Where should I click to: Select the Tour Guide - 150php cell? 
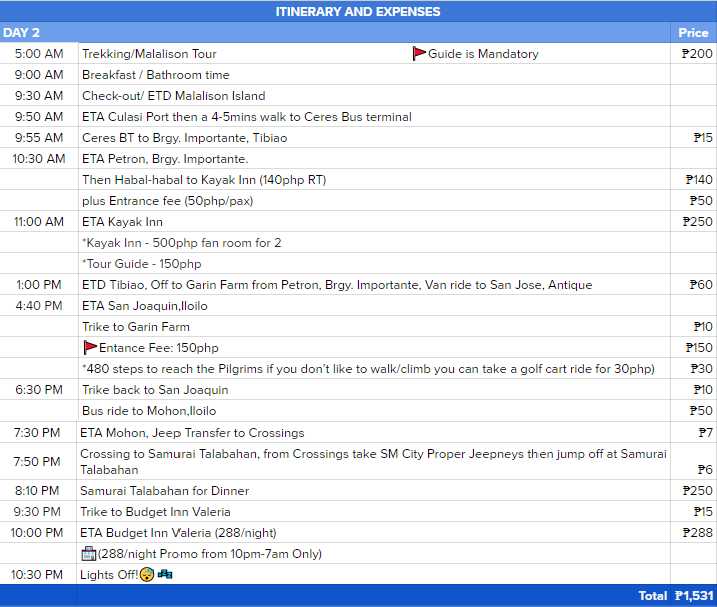point(374,264)
